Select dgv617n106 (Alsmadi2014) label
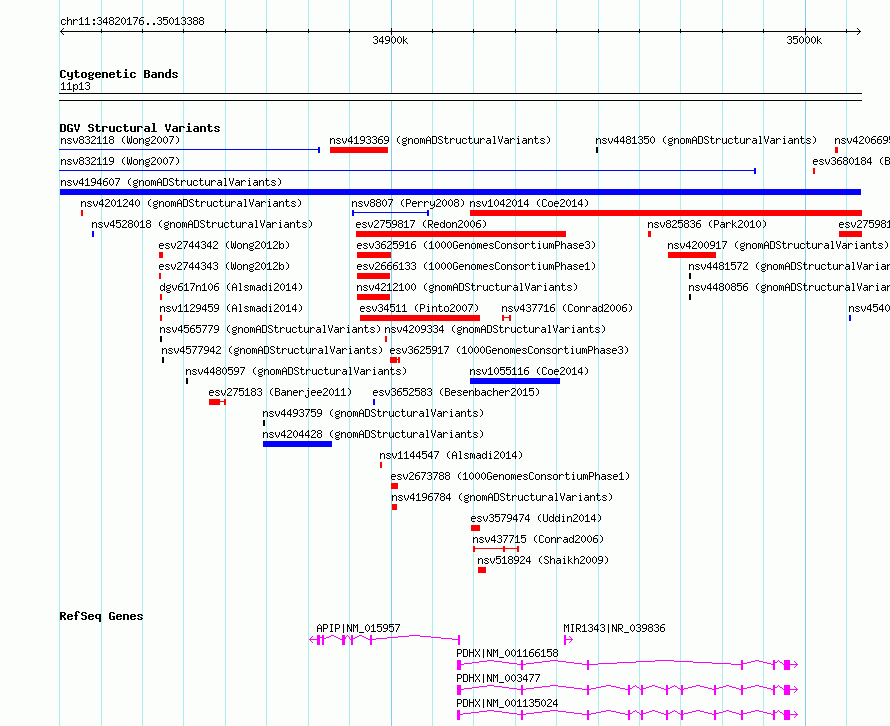Screen dimensions: 890x726 (x=231, y=287)
